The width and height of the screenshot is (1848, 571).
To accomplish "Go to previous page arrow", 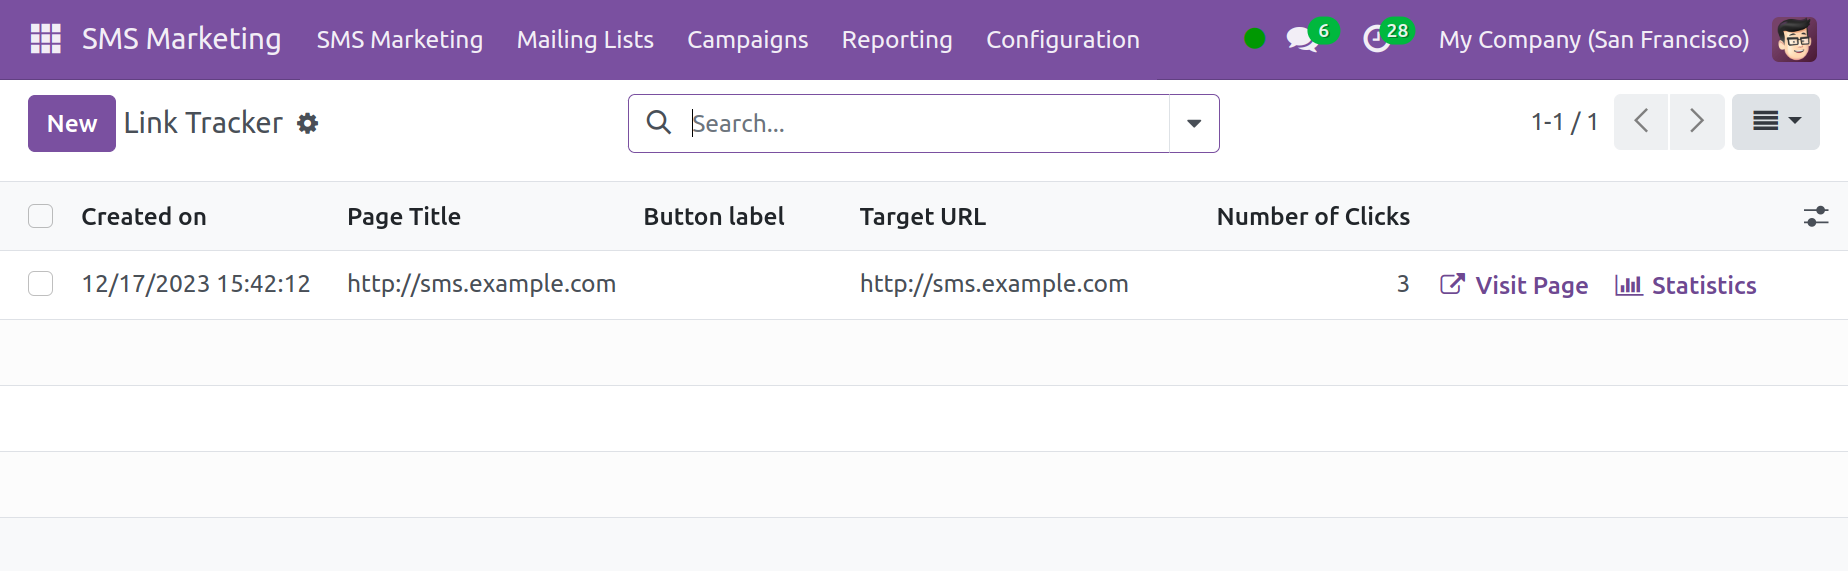I will [1641, 122].
